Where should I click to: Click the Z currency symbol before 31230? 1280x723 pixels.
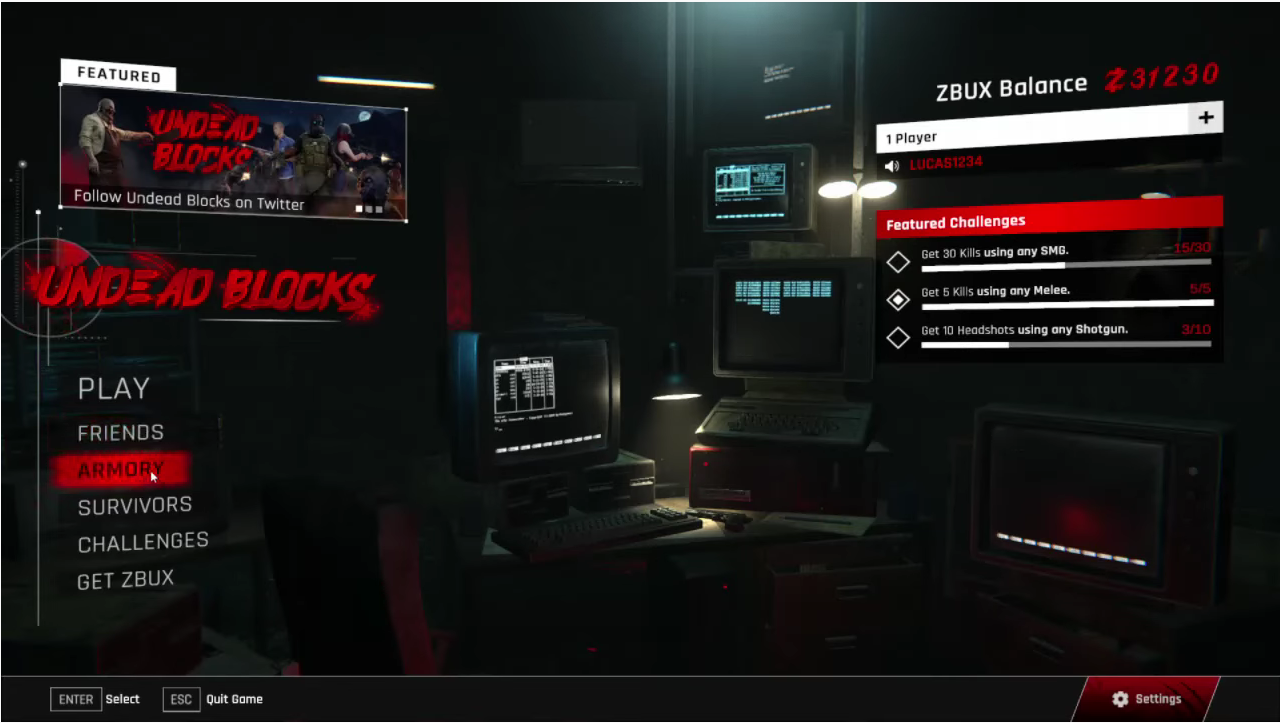[1115, 80]
